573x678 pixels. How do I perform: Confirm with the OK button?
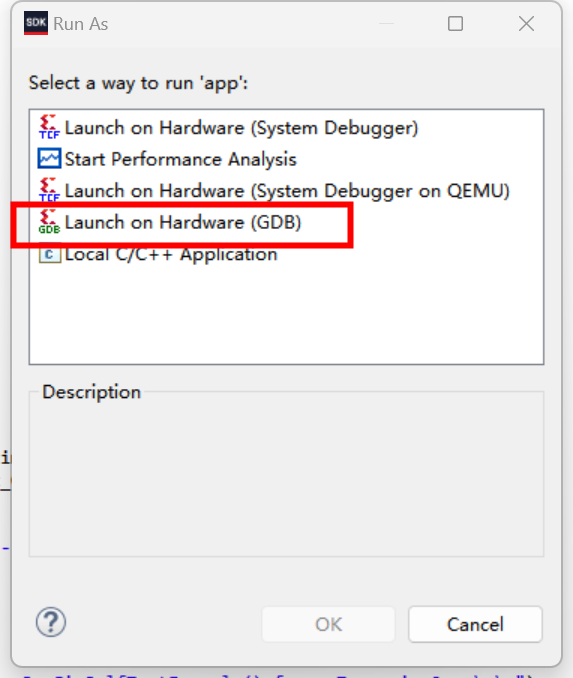pos(328,624)
